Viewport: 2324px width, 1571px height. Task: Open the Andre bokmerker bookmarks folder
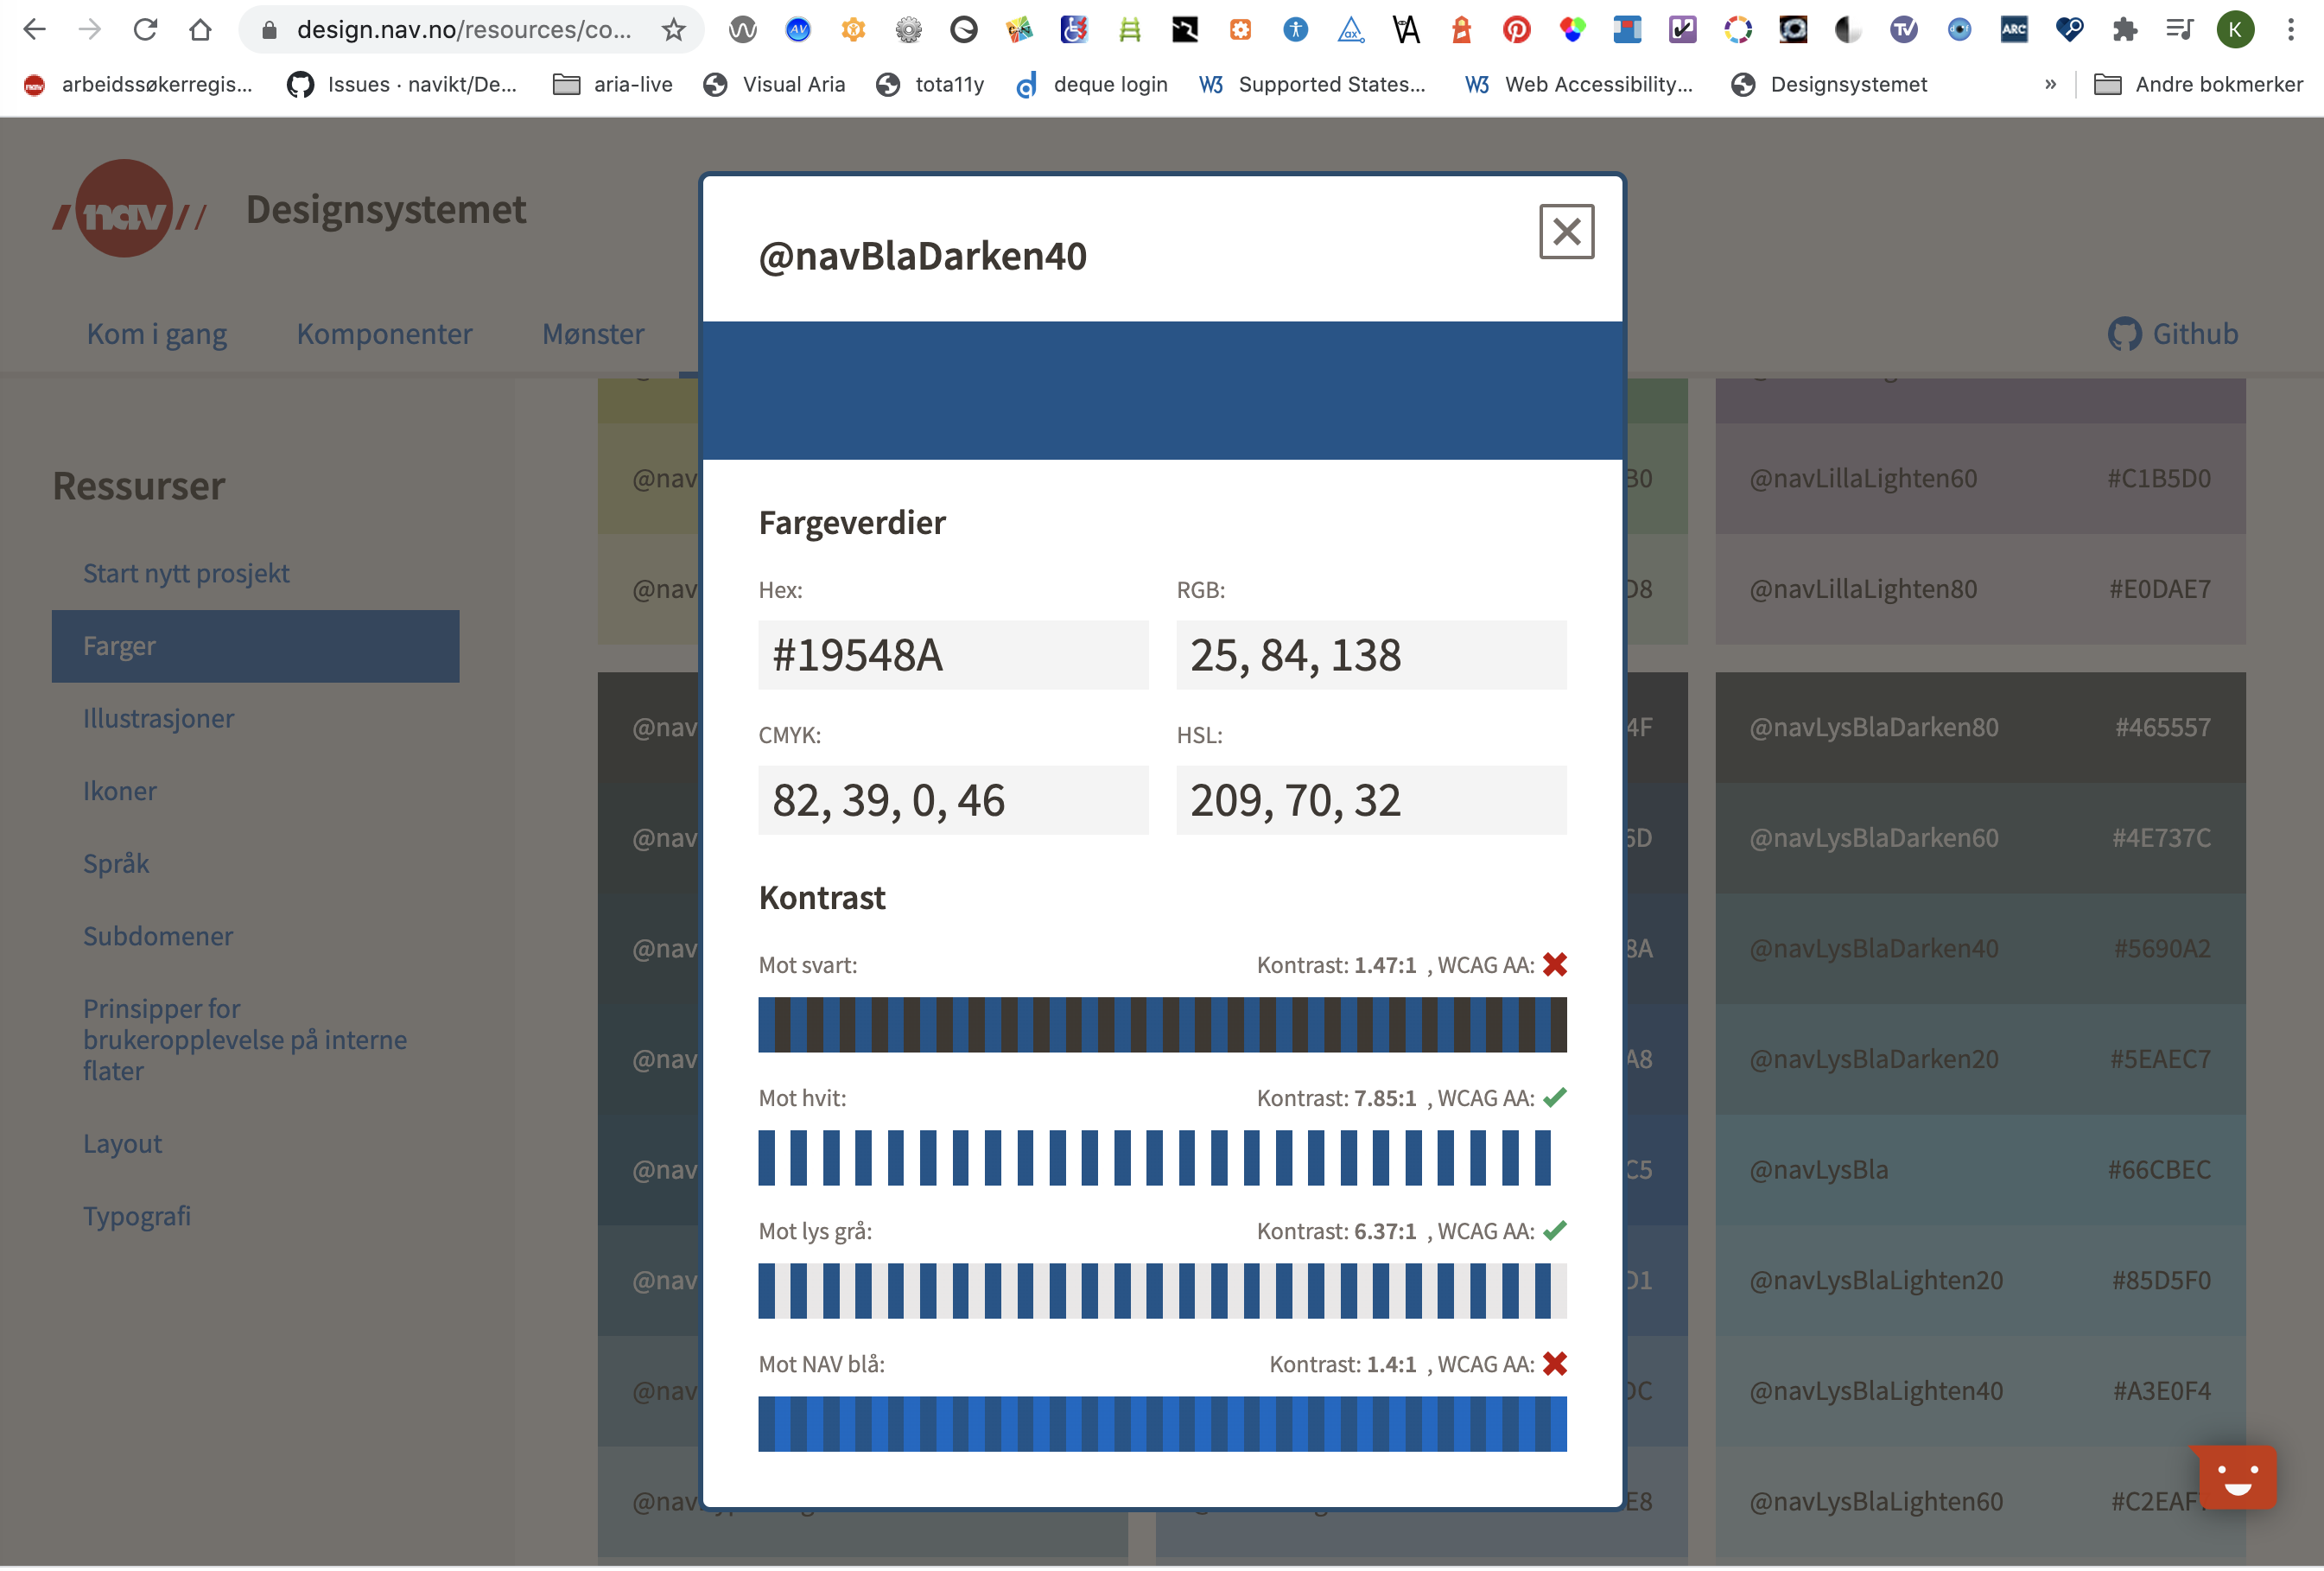(2198, 85)
